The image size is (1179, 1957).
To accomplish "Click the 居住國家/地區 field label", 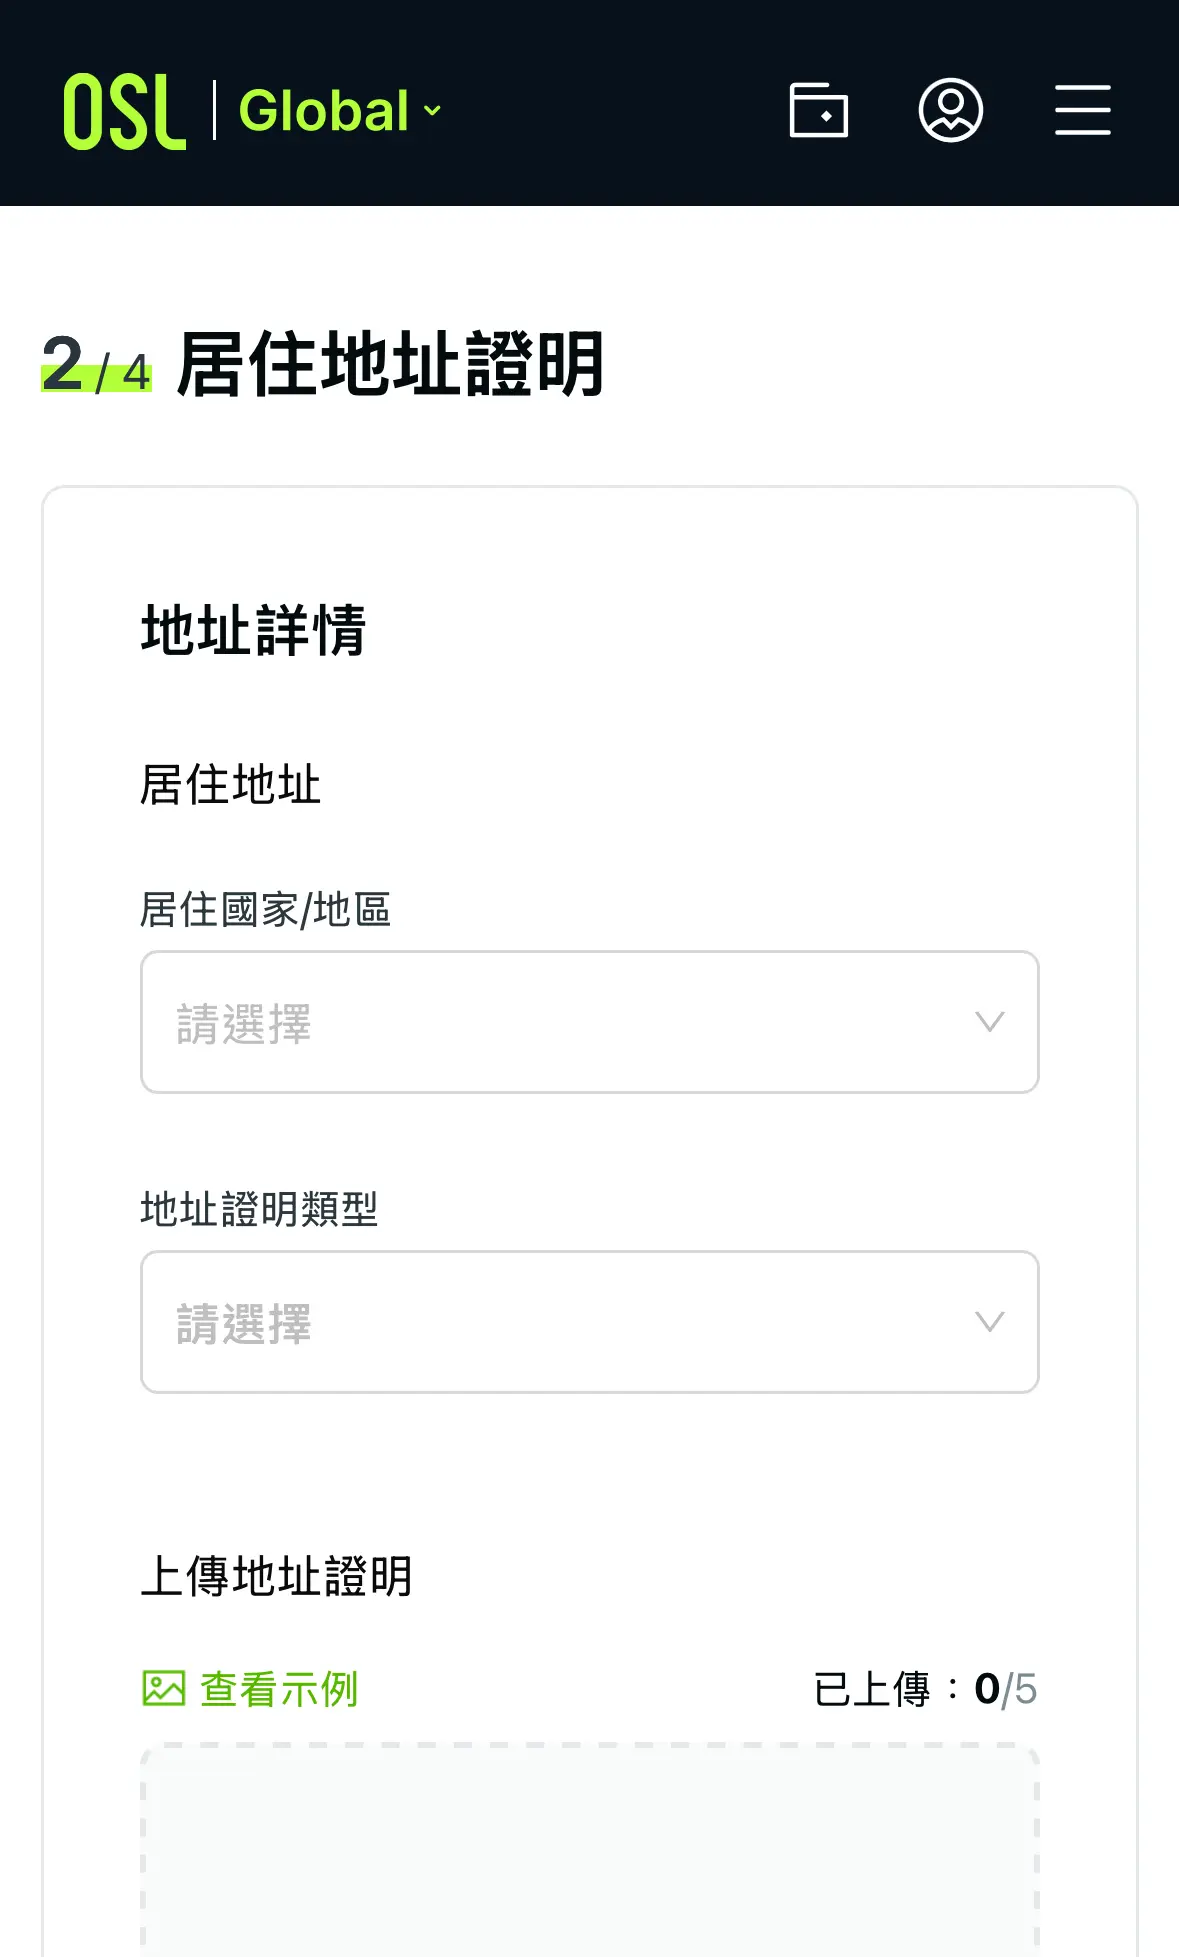I will (265, 910).
